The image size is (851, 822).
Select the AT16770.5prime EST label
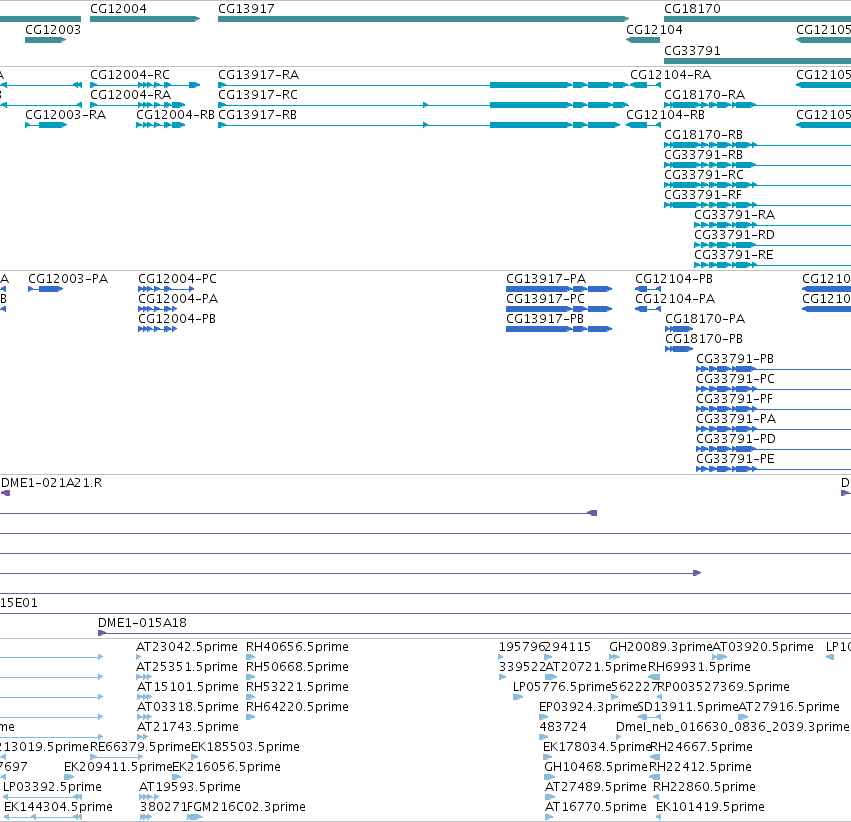[x=596, y=806]
